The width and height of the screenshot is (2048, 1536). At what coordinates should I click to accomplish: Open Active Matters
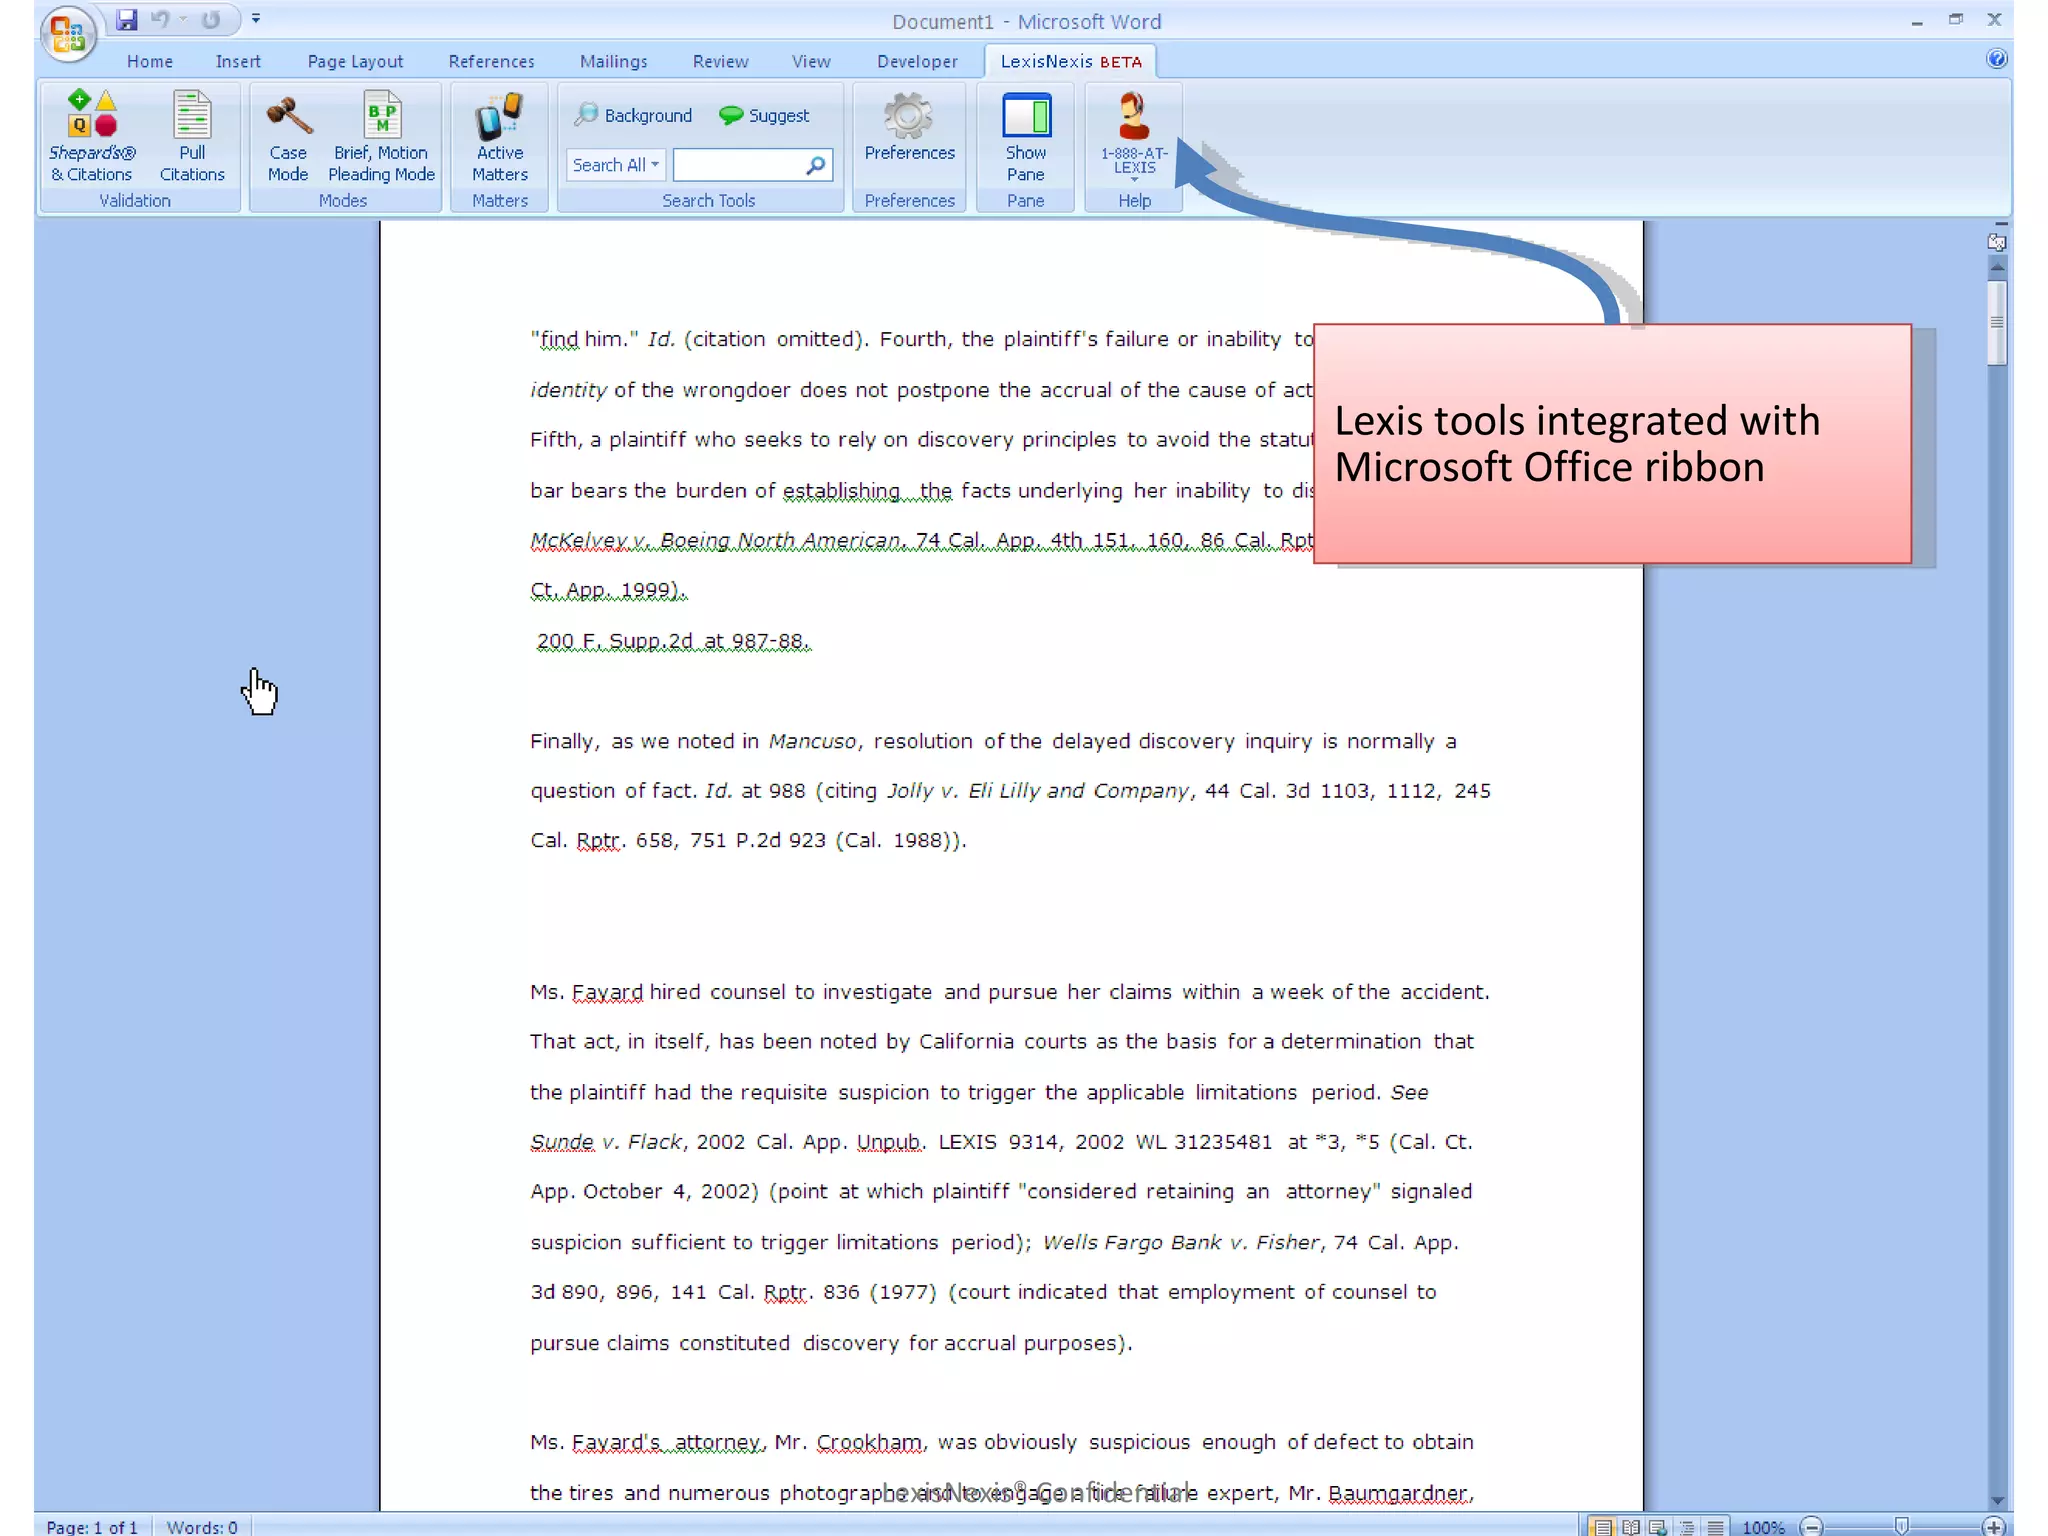point(500,136)
